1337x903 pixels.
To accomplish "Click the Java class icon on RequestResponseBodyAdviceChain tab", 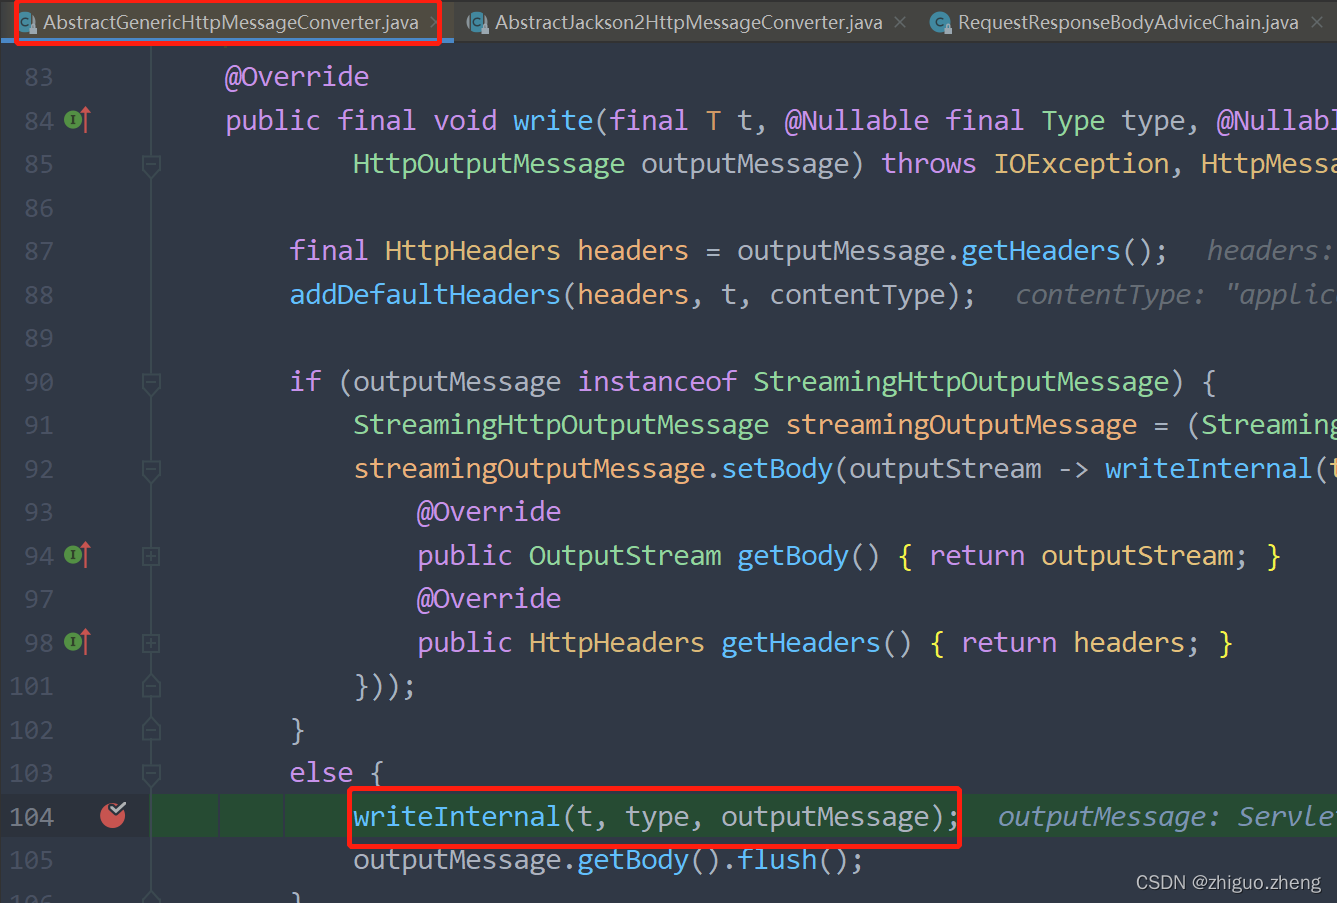I will click(x=940, y=22).
